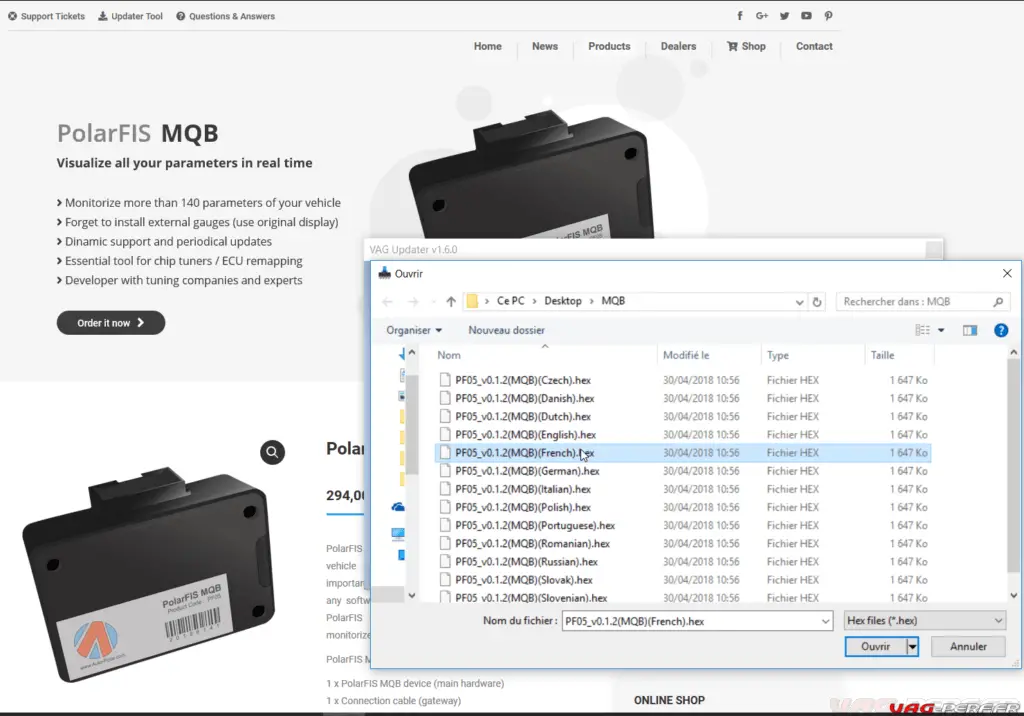Go to Contact in site navigation
Screen dimensions: 1024x716
tap(814, 46)
